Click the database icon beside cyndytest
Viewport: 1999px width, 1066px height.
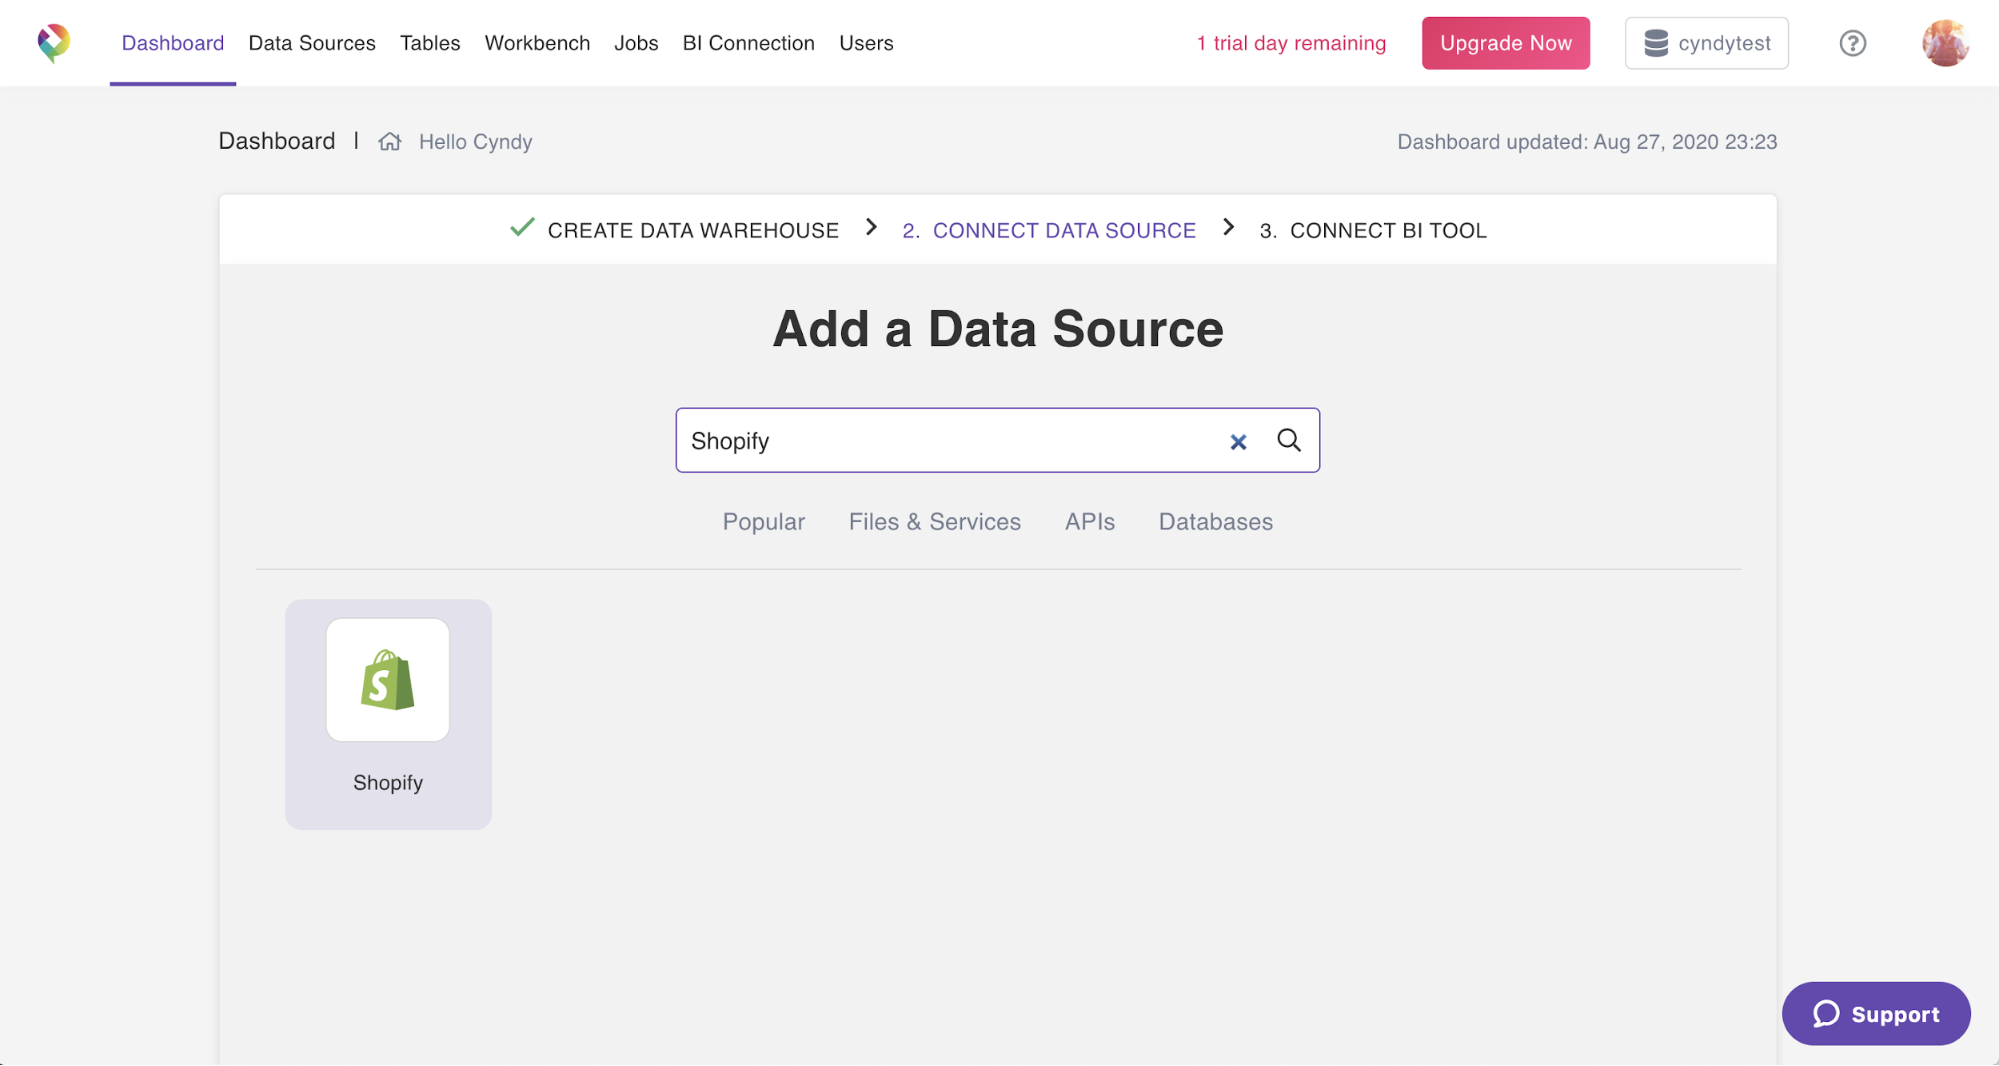click(1656, 43)
